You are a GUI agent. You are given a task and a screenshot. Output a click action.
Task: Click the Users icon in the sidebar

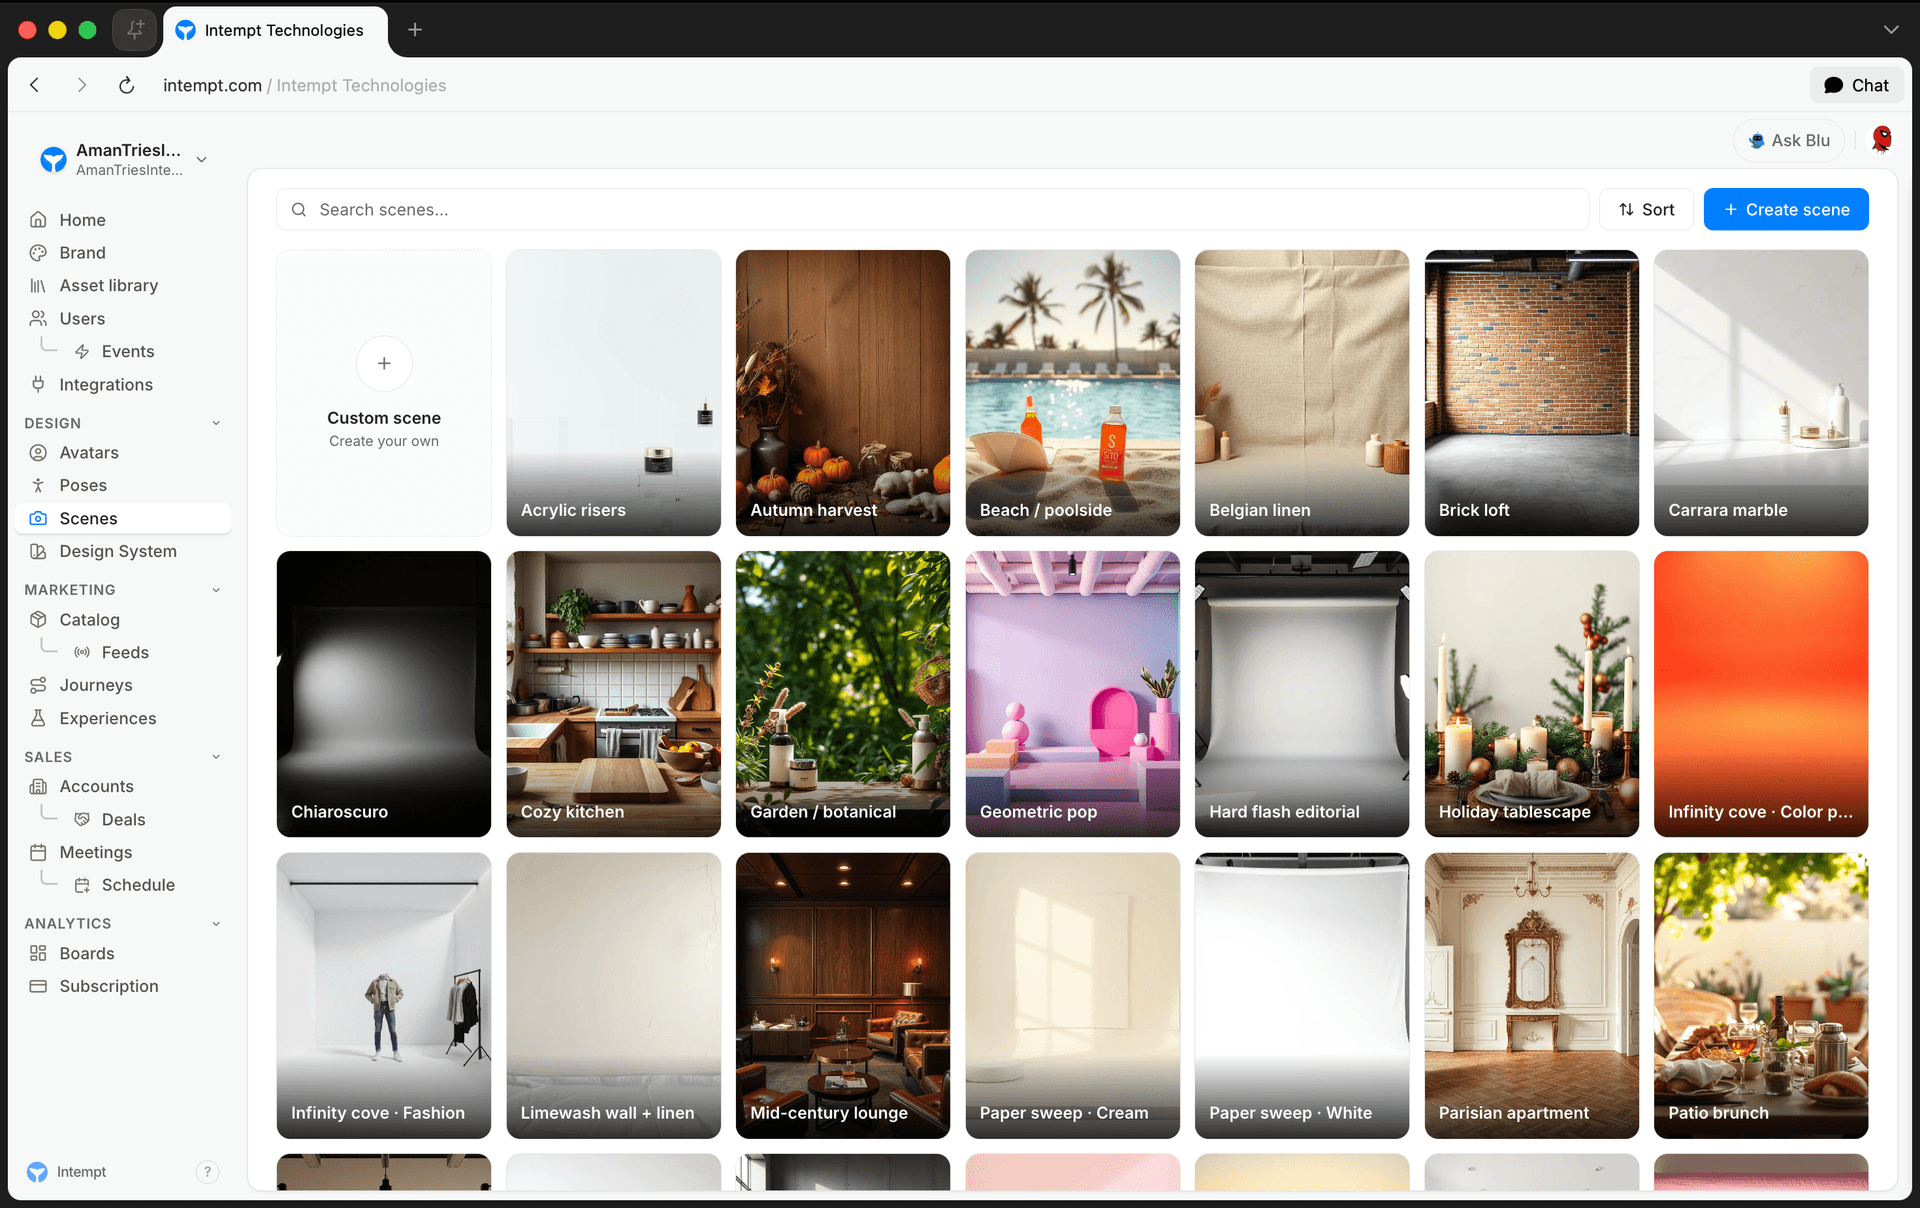(x=38, y=319)
